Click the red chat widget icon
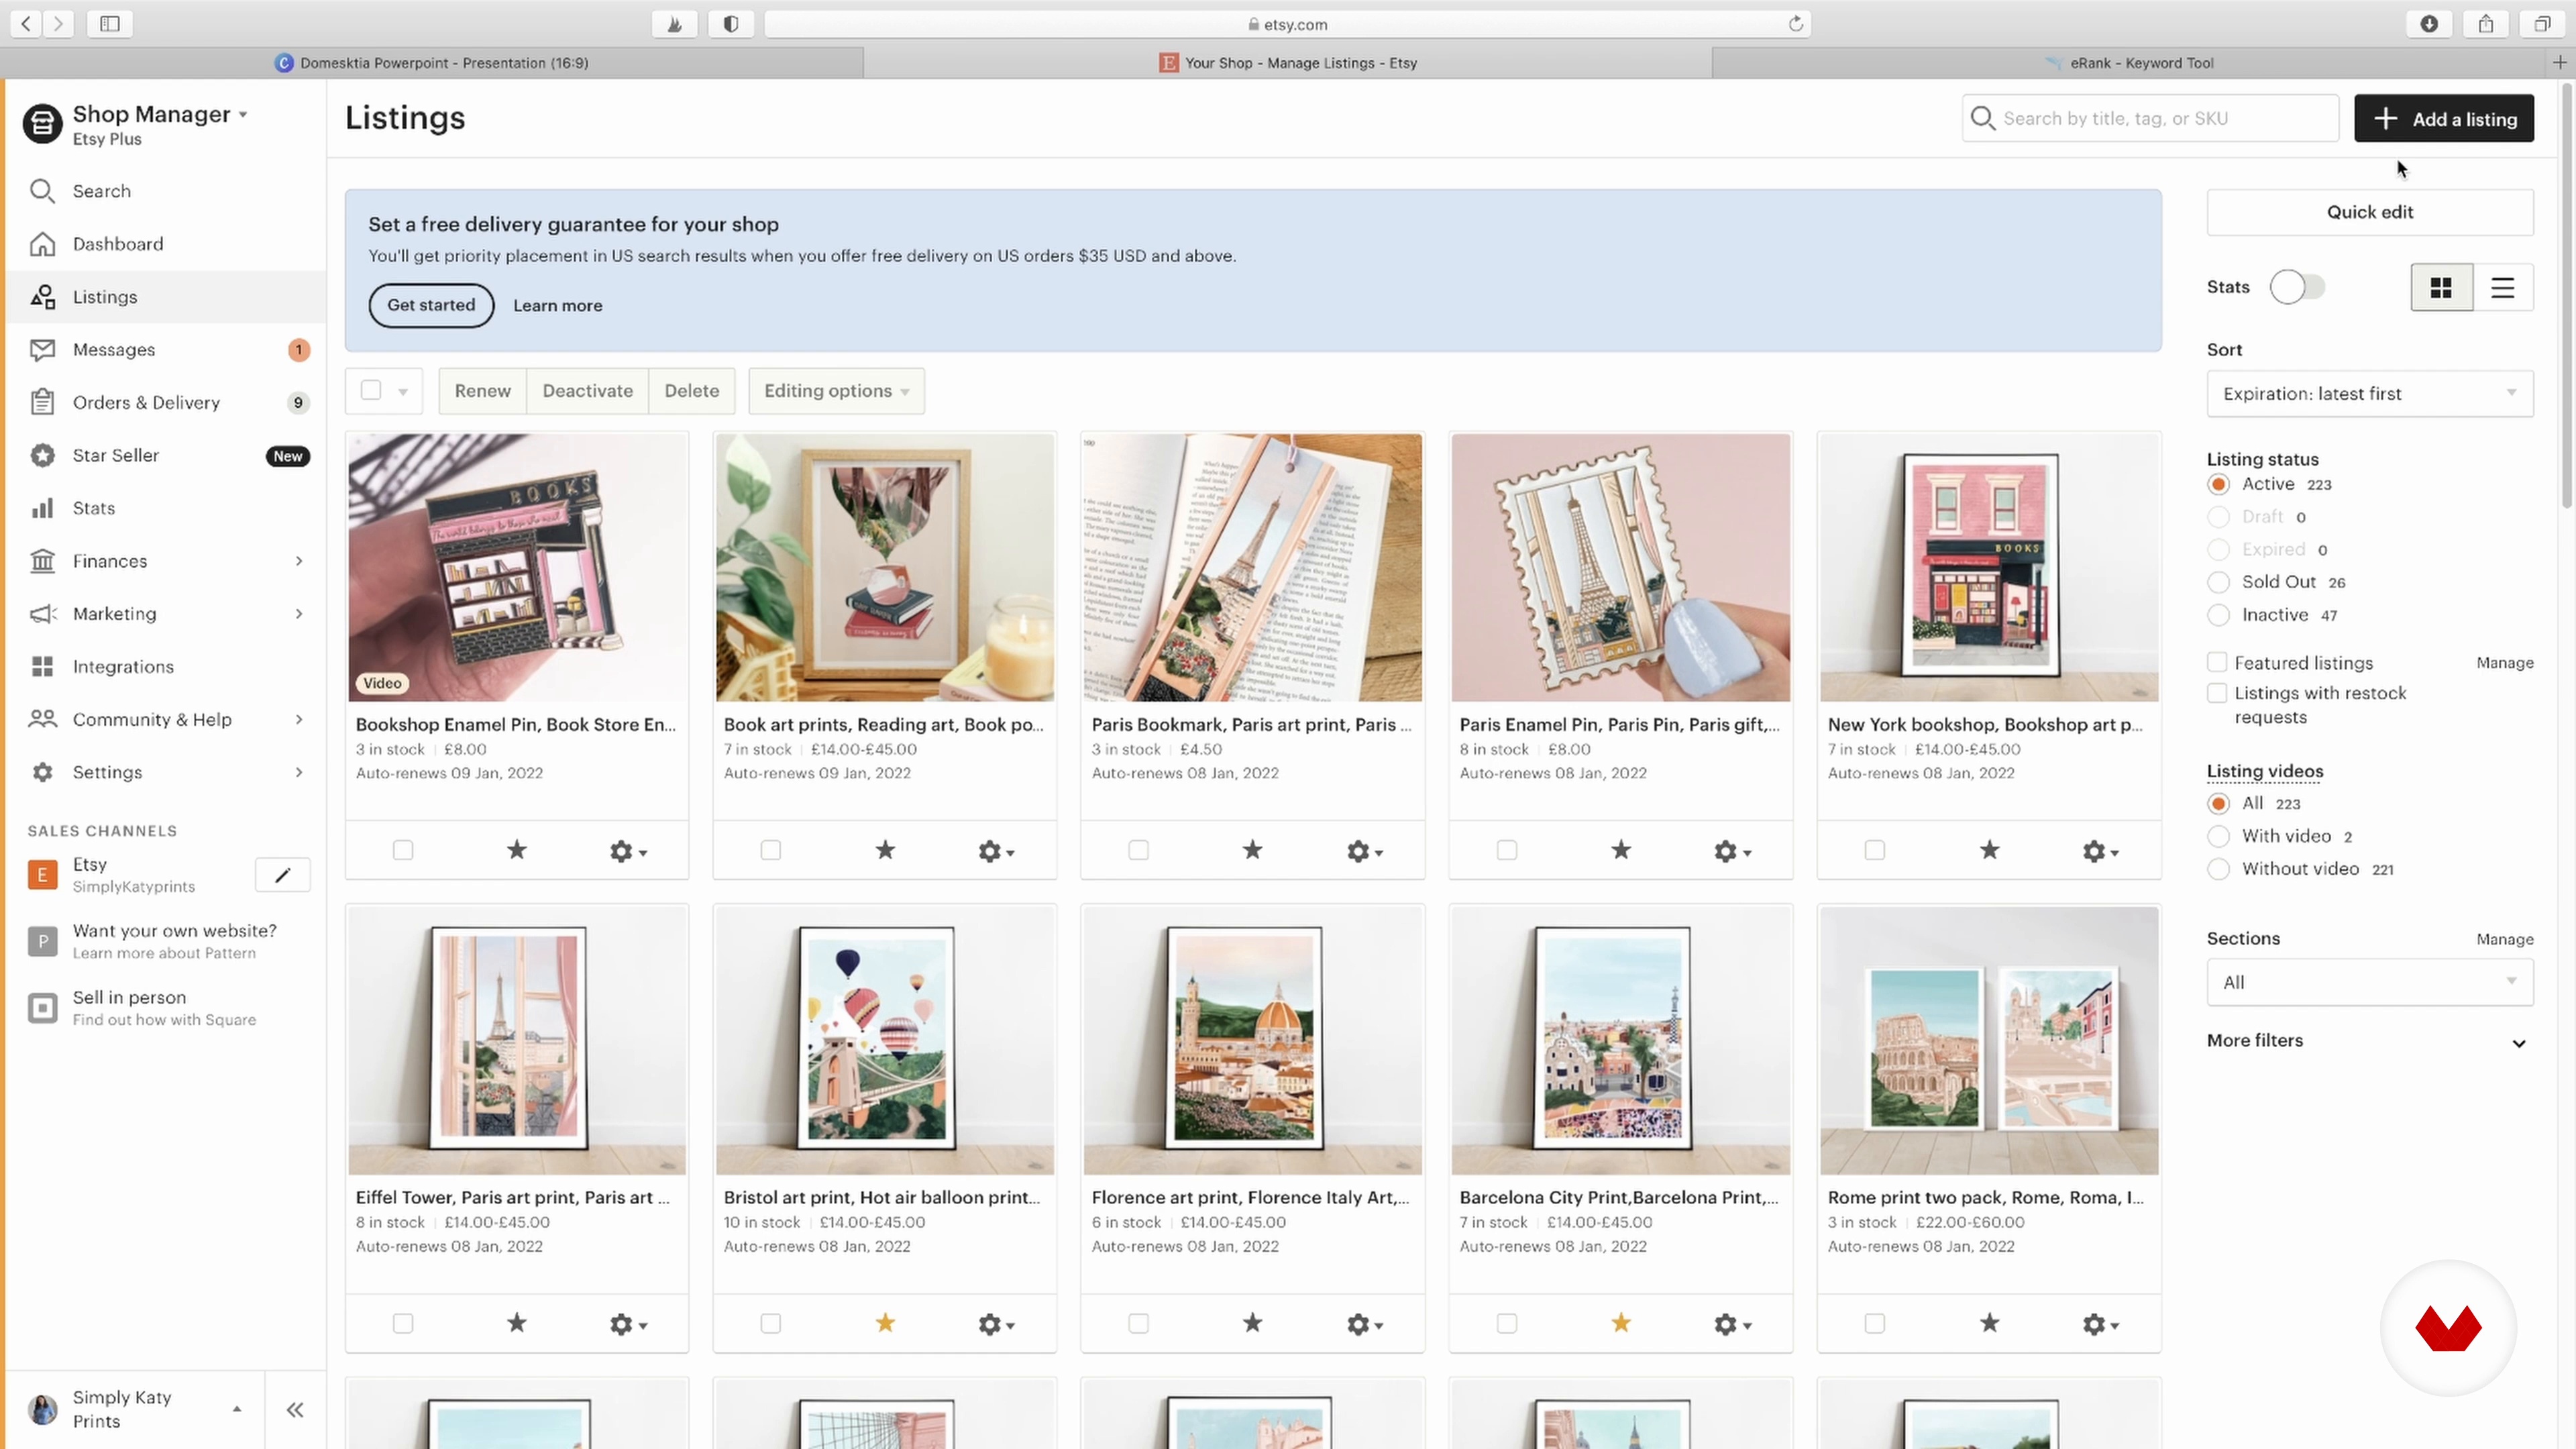 [x=2448, y=1328]
